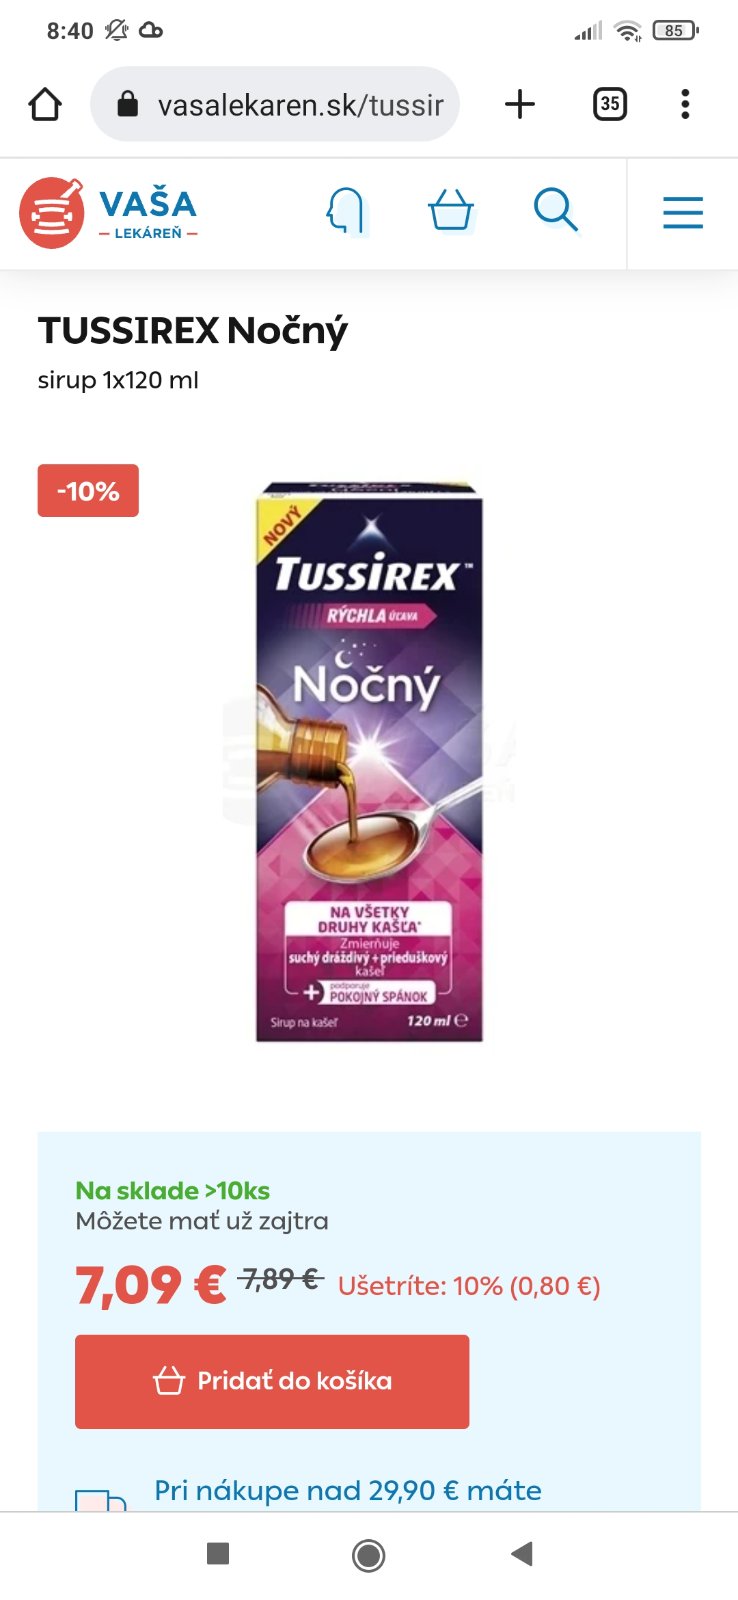Open the Vaša Lekáreň logo homepage
The width and height of the screenshot is (738, 1600).
(109, 213)
